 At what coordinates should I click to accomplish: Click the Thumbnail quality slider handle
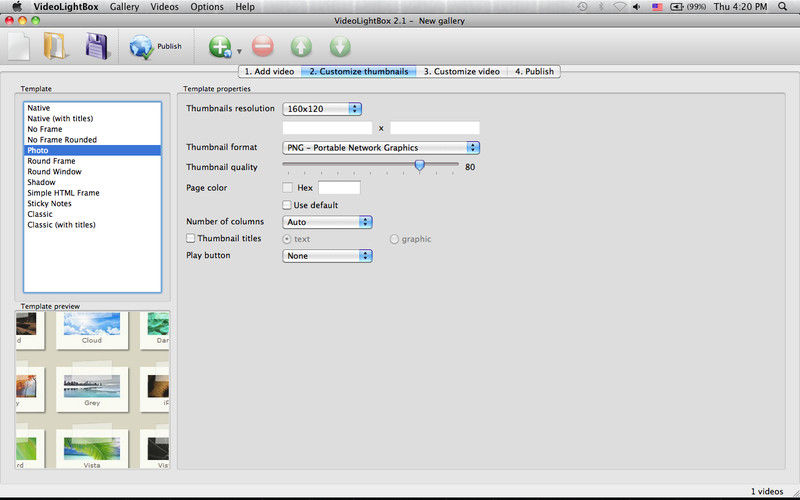point(419,165)
